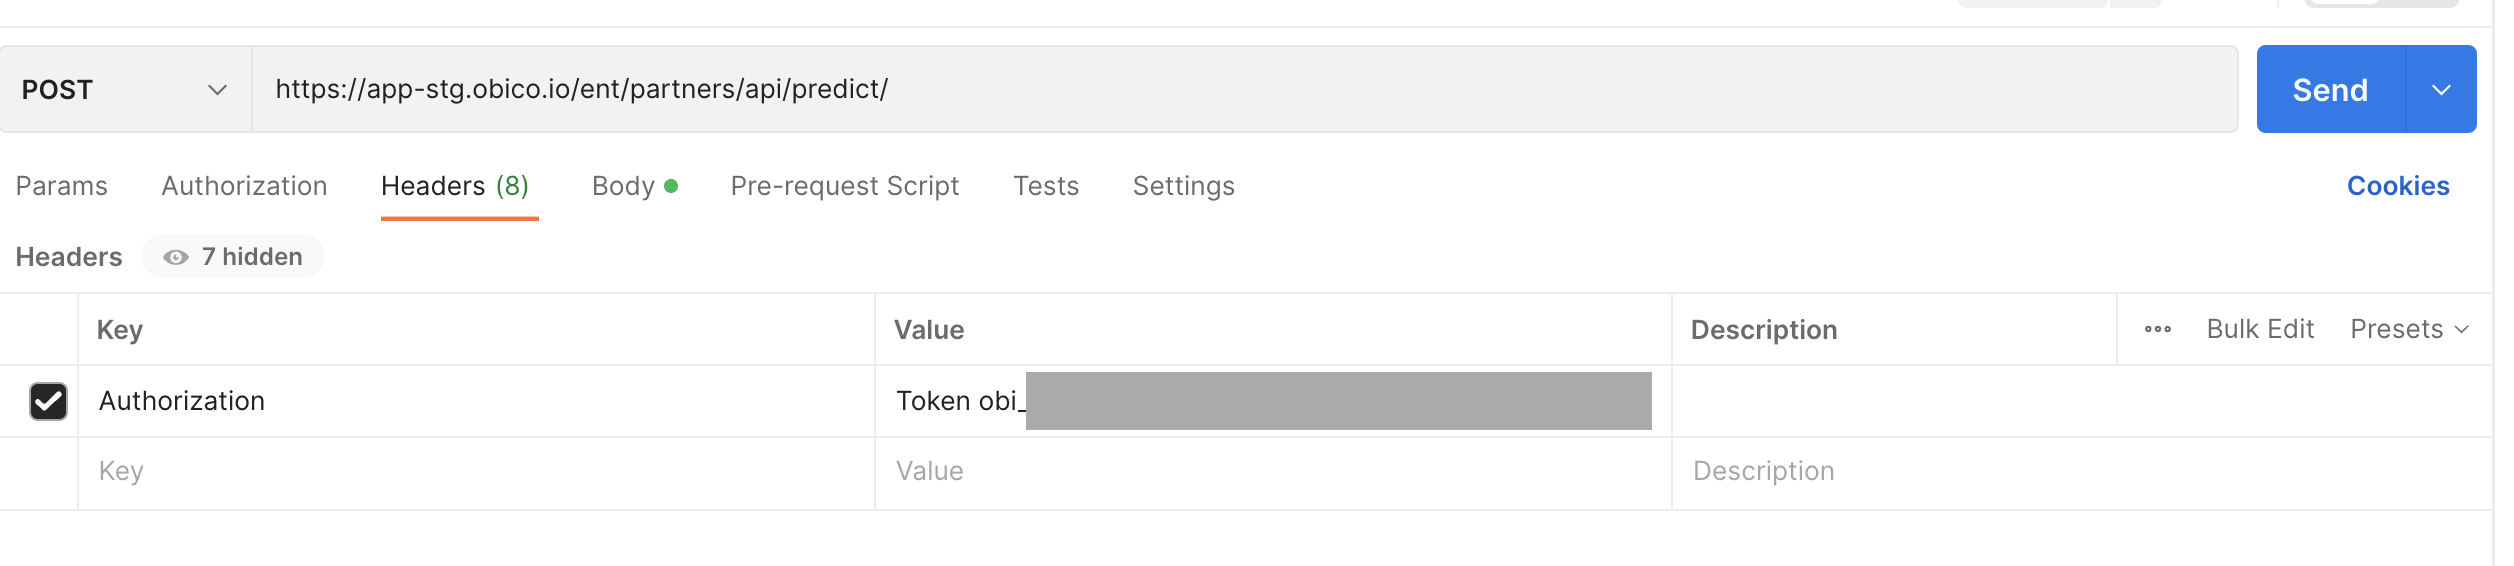Click the empty Description field in new row
Viewport: 2514px width, 566px height.
2081,472
